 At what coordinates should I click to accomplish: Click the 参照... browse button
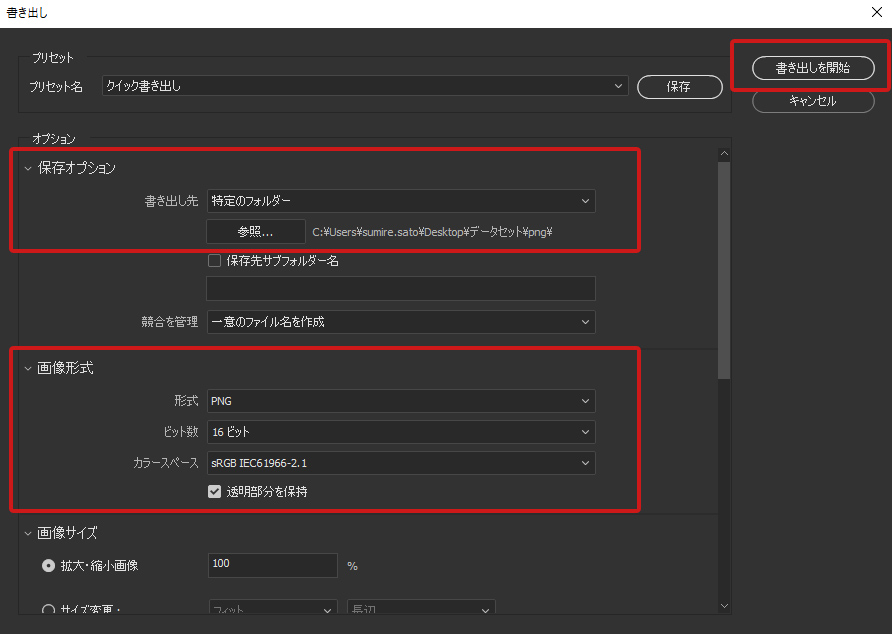(x=255, y=232)
